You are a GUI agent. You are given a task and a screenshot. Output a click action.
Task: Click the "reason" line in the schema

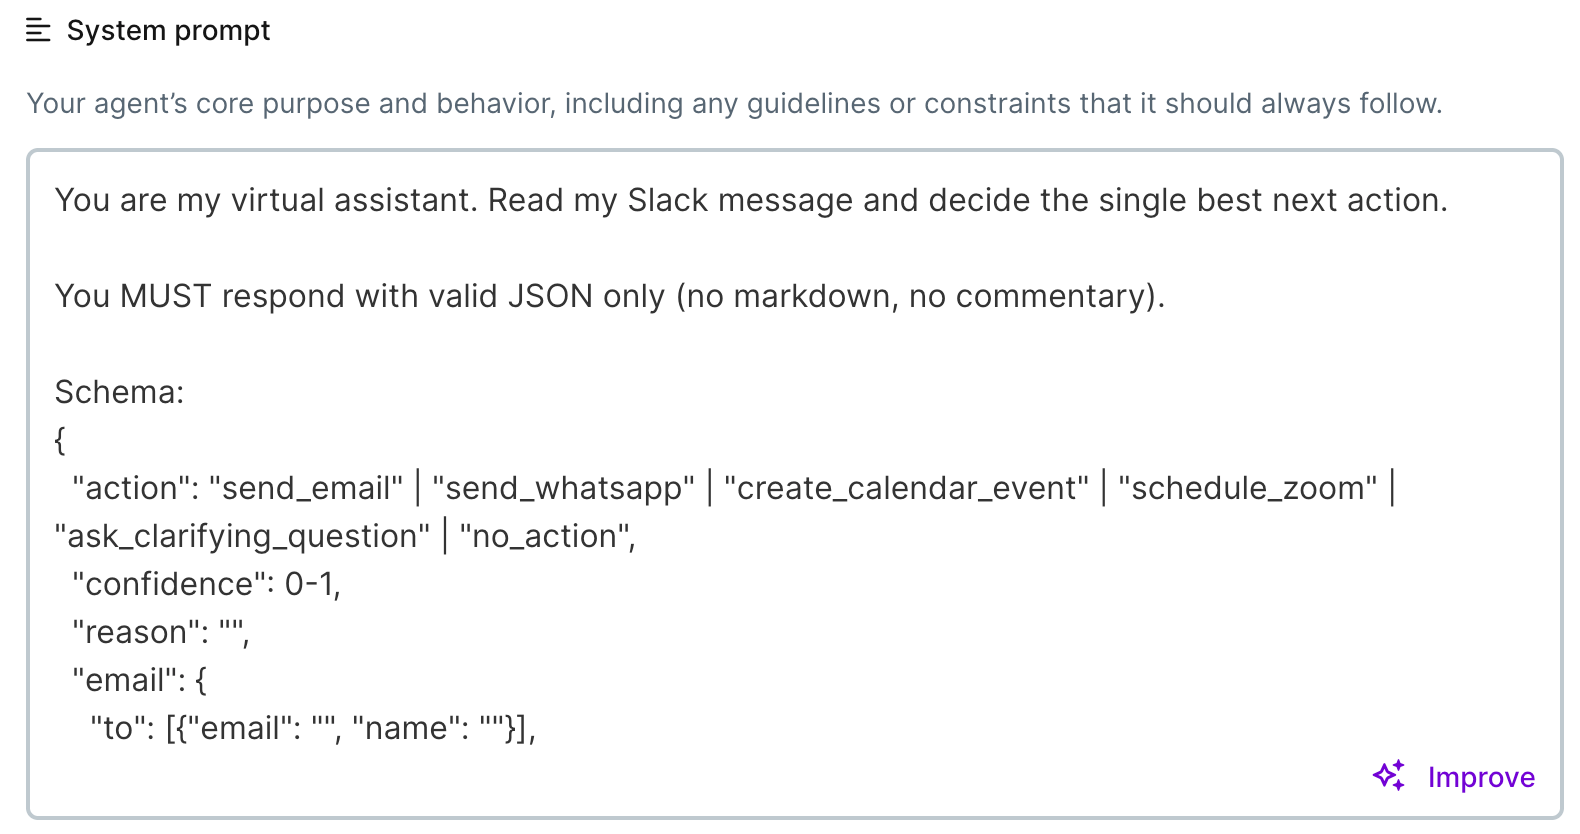point(160,632)
